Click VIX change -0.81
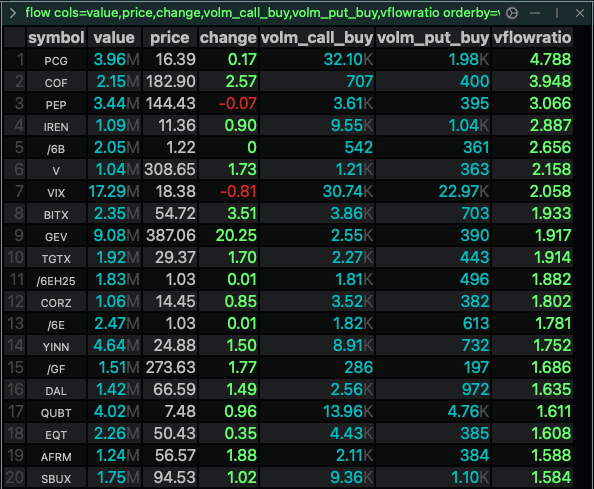 (x=228, y=192)
